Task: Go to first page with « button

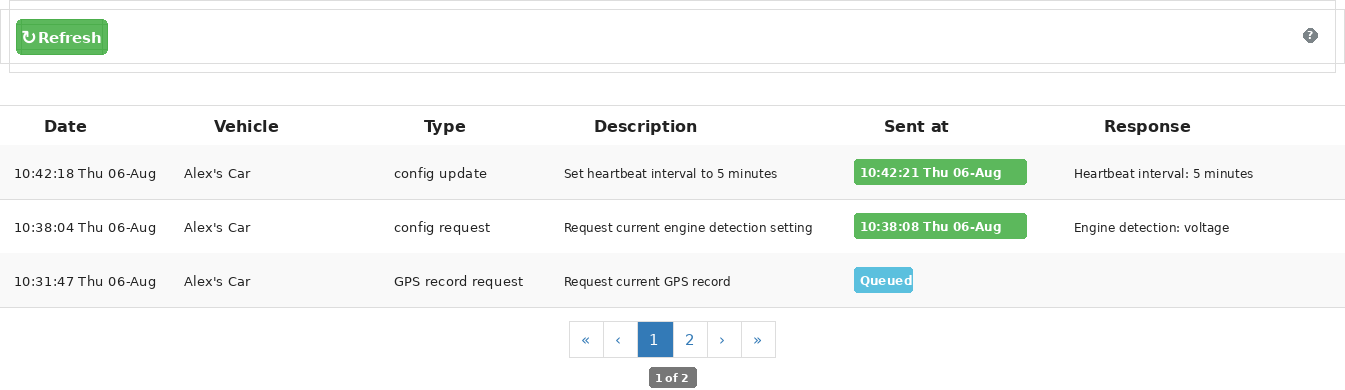Action: [x=586, y=339]
